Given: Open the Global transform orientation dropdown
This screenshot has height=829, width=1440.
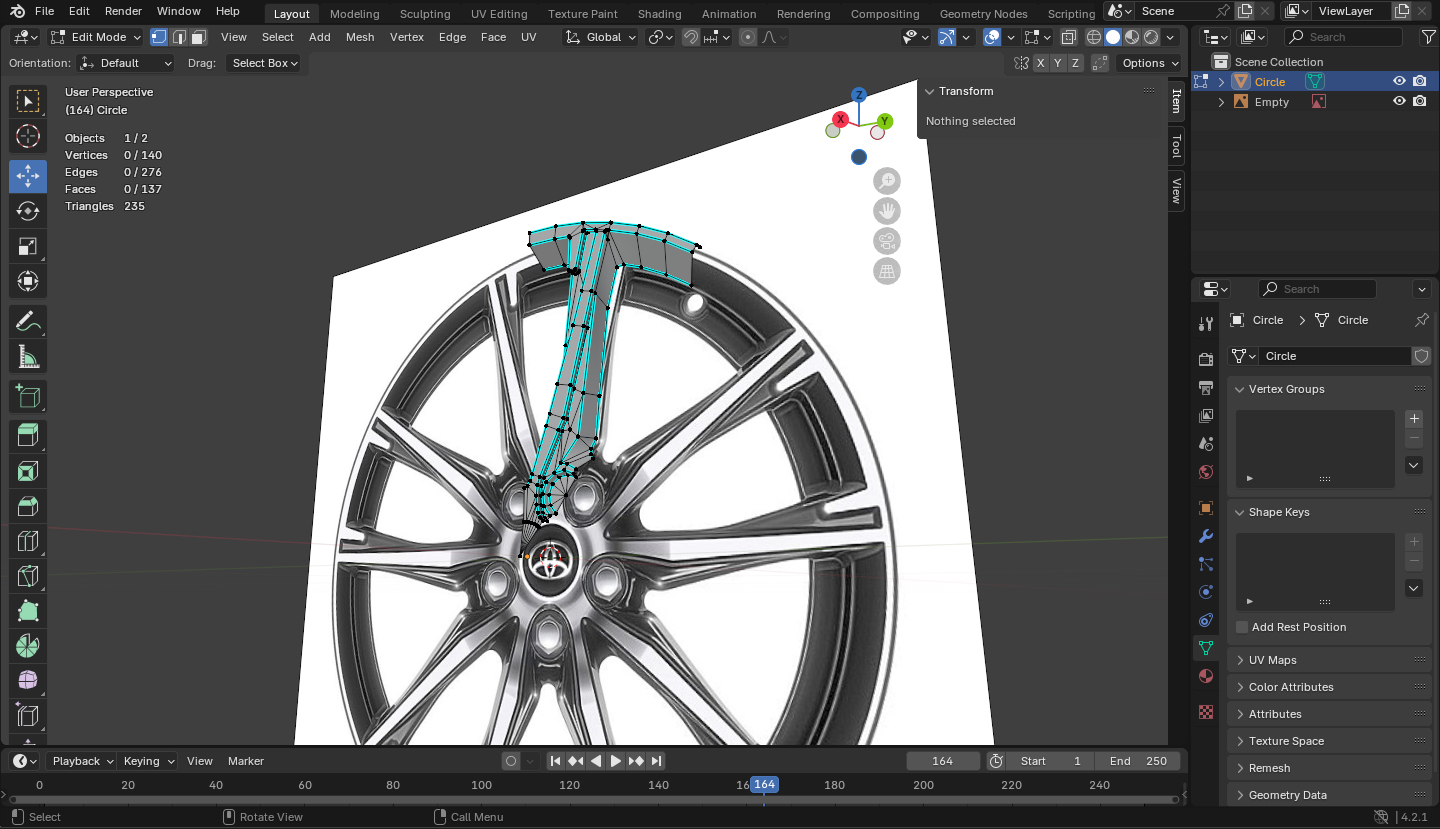Looking at the screenshot, I should click(x=601, y=37).
